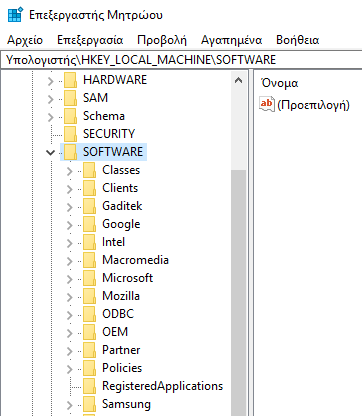The height and width of the screenshot is (416, 362).
Task: Click the tree scrollbar up arrow
Action: point(238,80)
